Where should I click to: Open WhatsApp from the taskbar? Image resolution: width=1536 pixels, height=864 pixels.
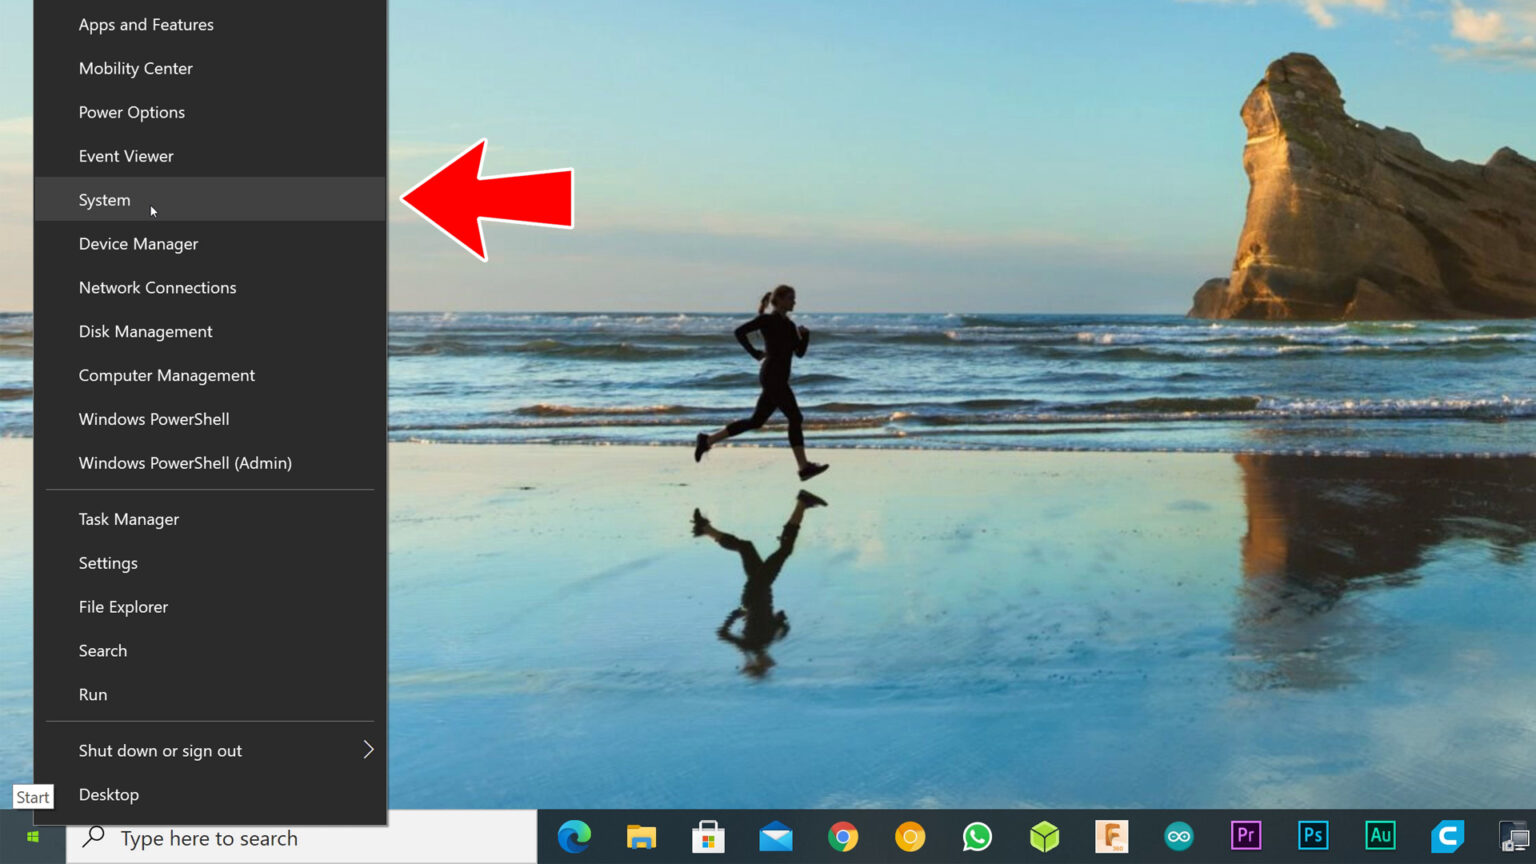click(x=977, y=836)
